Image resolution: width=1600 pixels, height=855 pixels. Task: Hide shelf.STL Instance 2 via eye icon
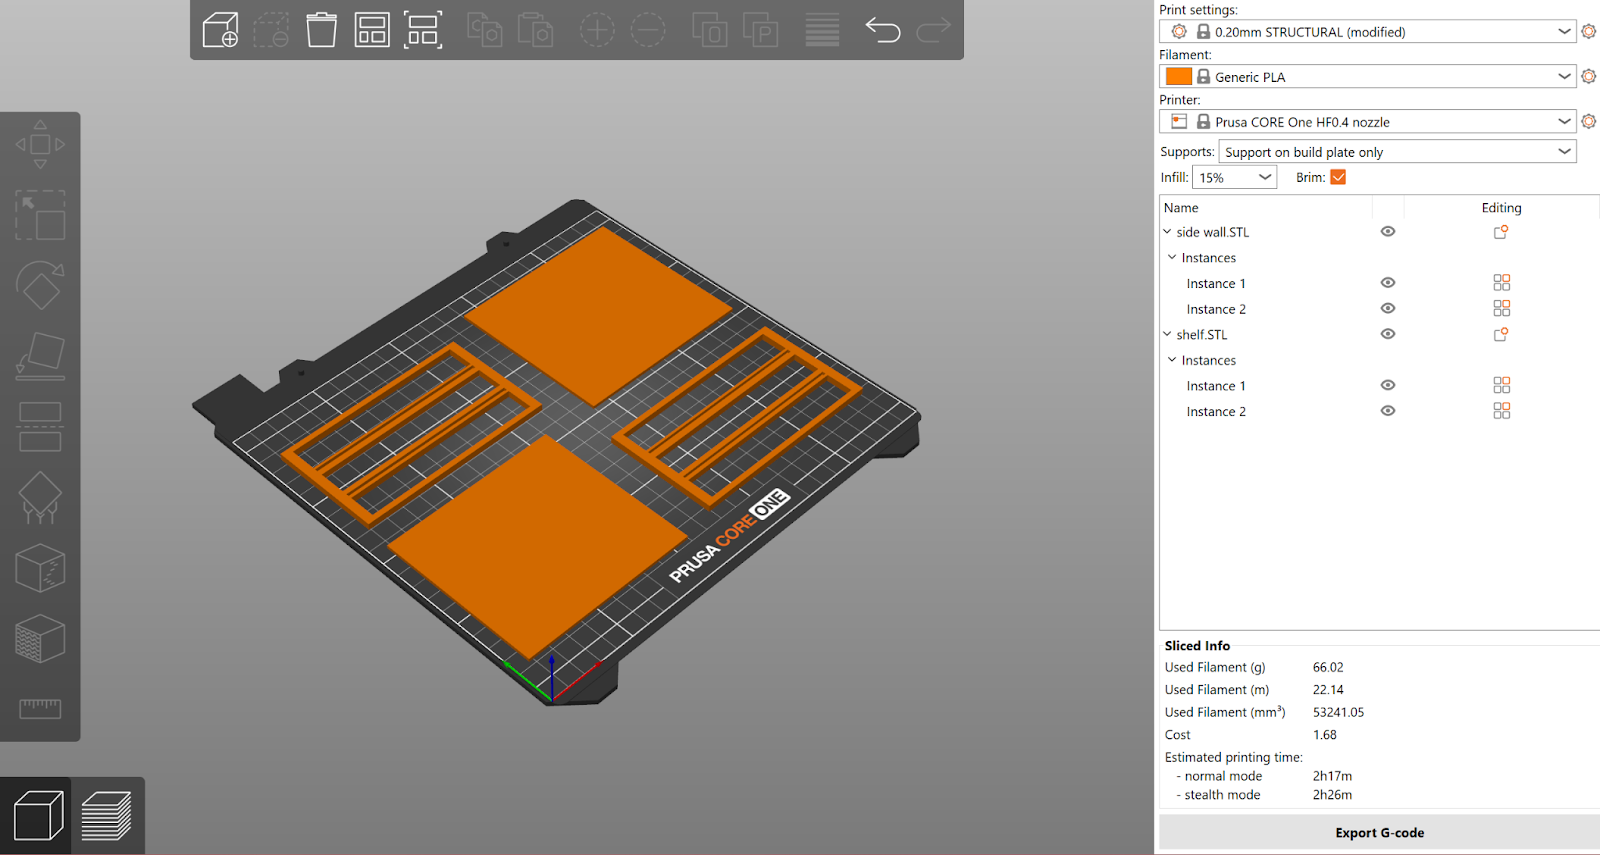pyautogui.click(x=1388, y=411)
